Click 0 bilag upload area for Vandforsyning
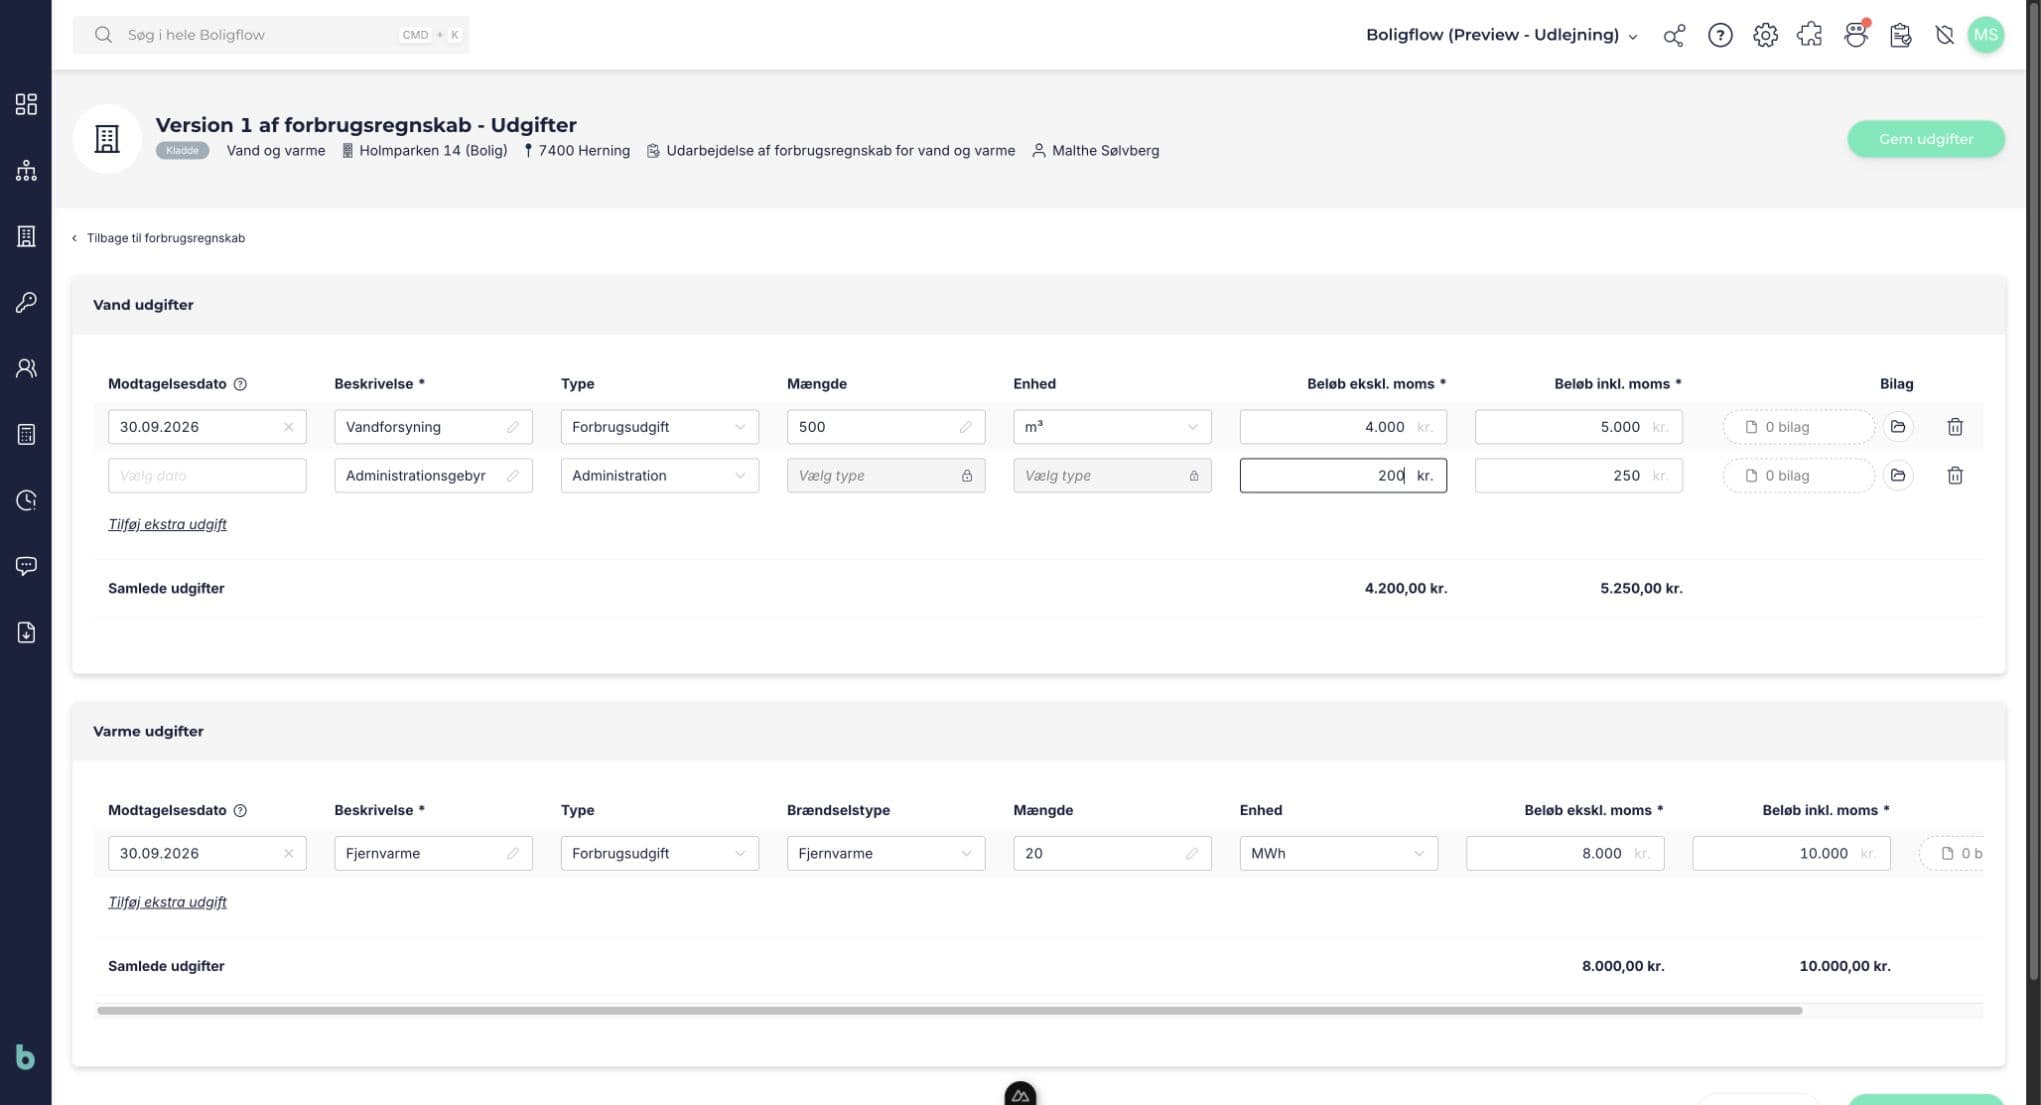The width and height of the screenshot is (2041, 1105). [x=1798, y=427]
